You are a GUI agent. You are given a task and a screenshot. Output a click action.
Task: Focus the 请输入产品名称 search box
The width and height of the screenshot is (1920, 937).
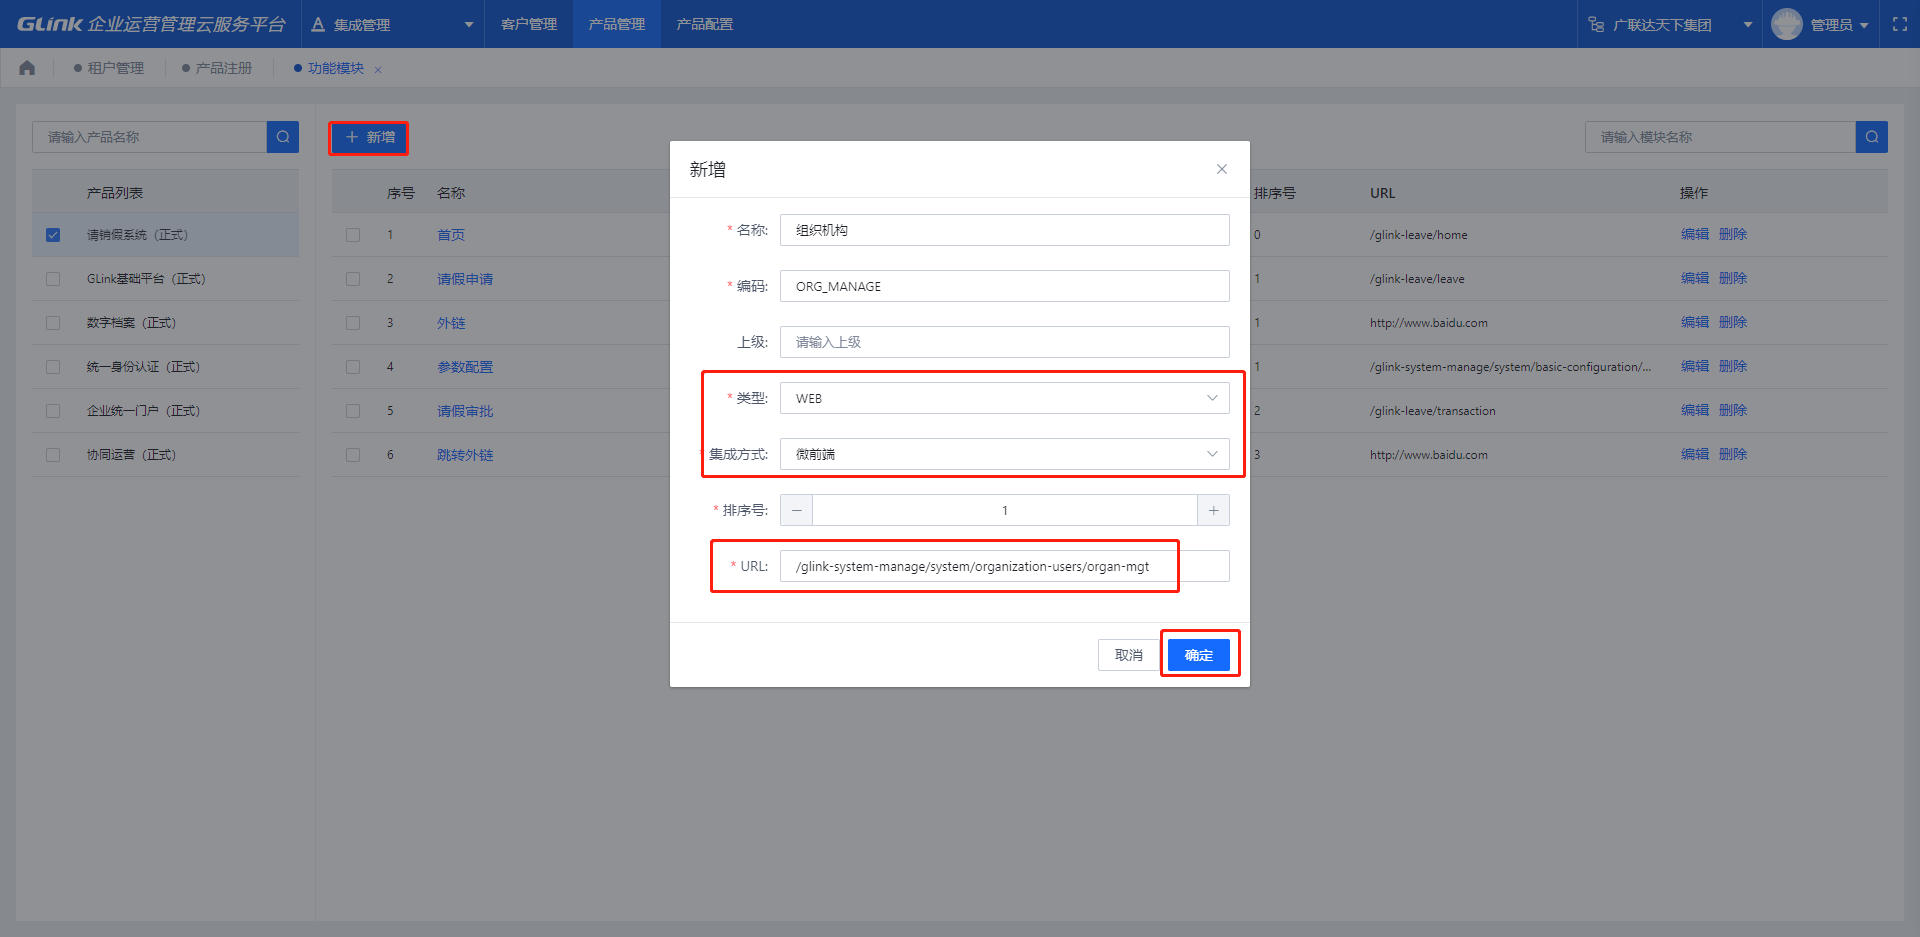point(150,137)
